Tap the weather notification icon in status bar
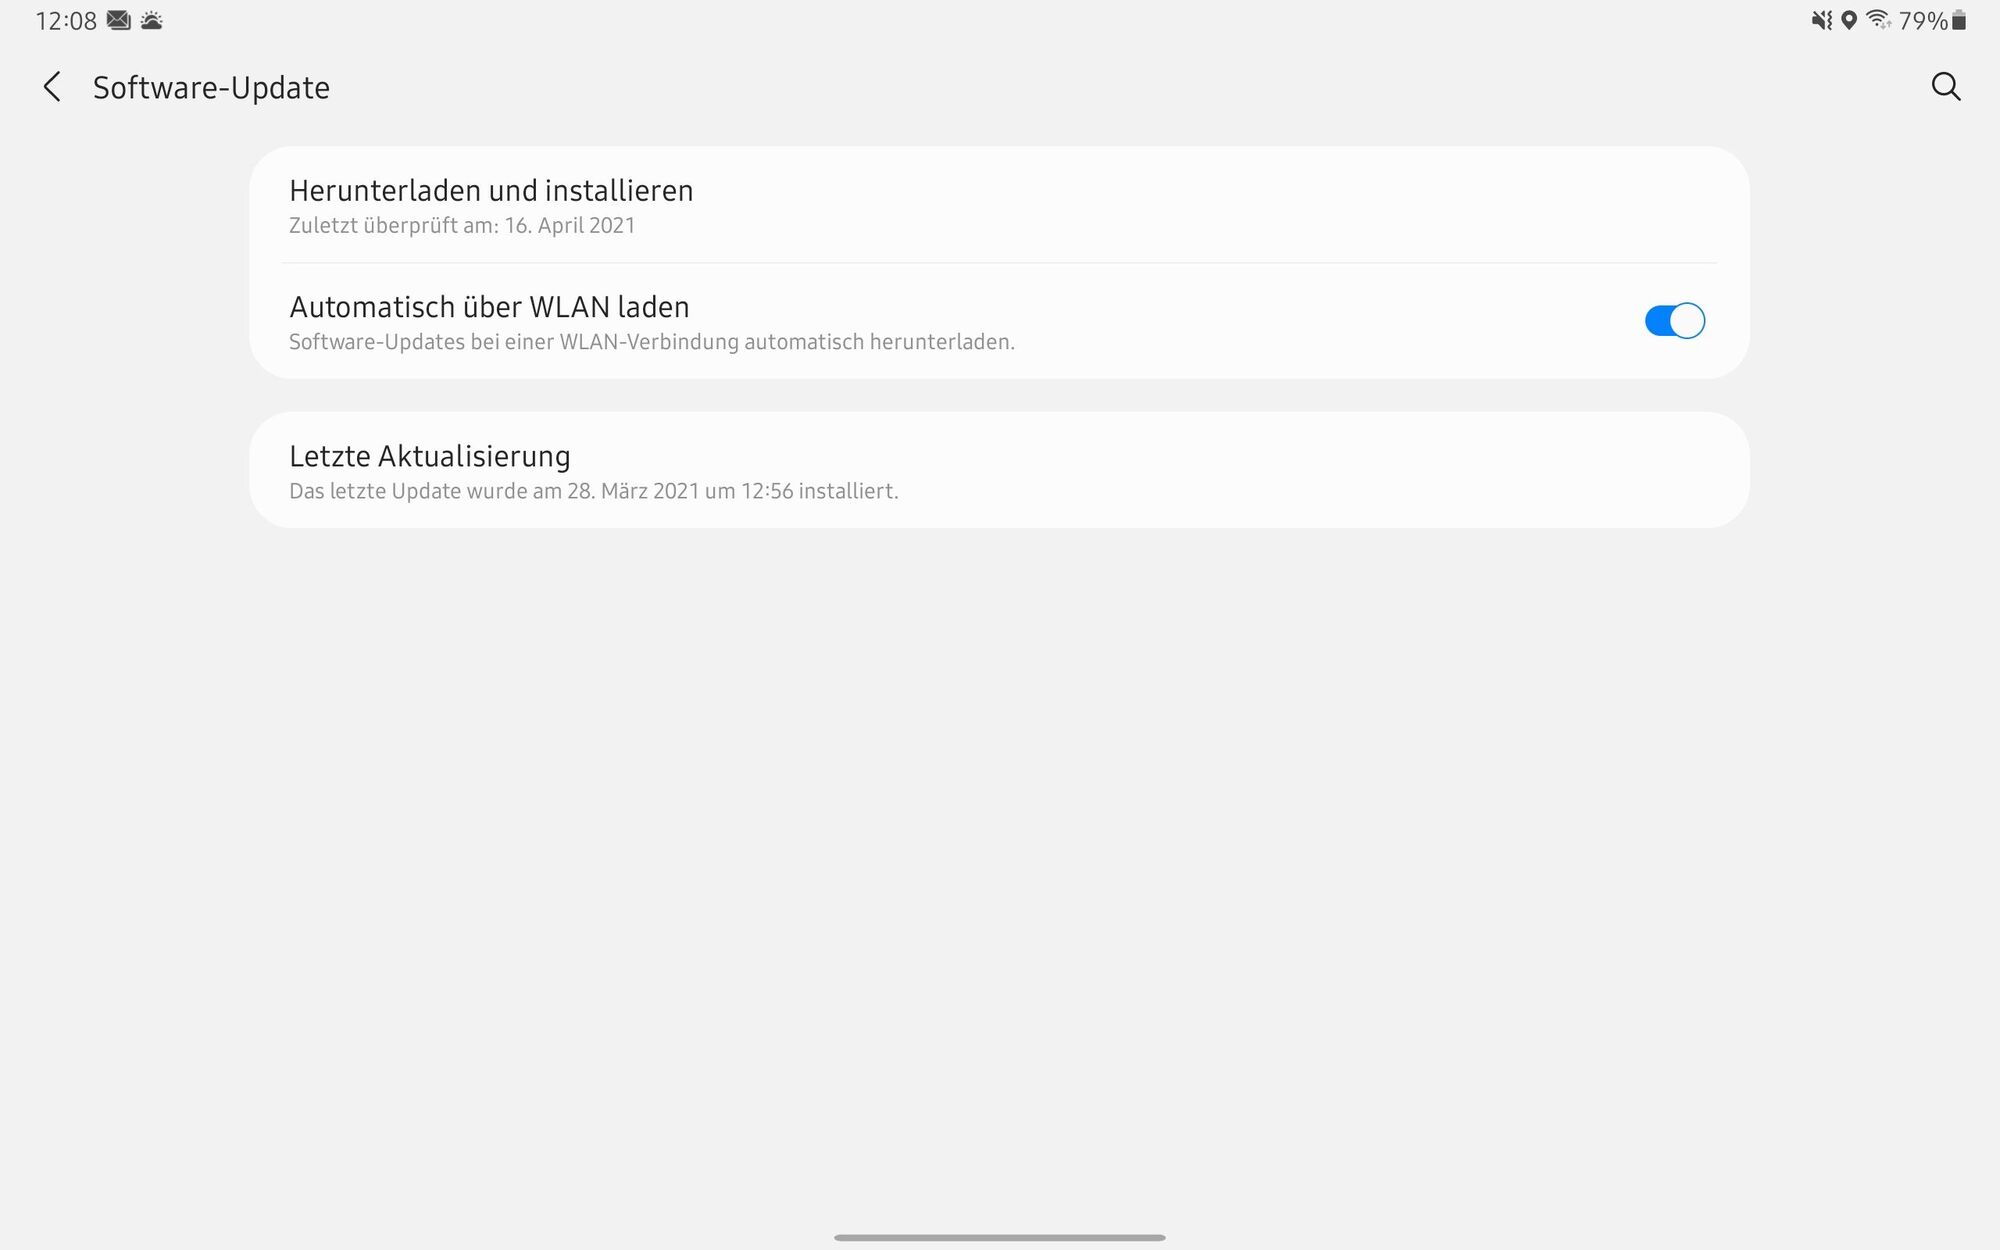The height and width of the screenshot is (1250, 2000). click(151, 20)
